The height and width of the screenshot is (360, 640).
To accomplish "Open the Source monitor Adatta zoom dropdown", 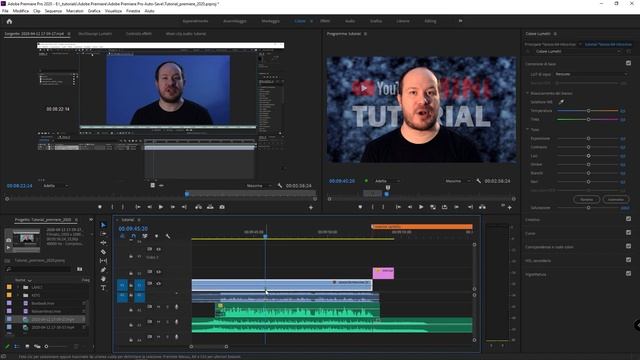I will [x=56, y=186].
